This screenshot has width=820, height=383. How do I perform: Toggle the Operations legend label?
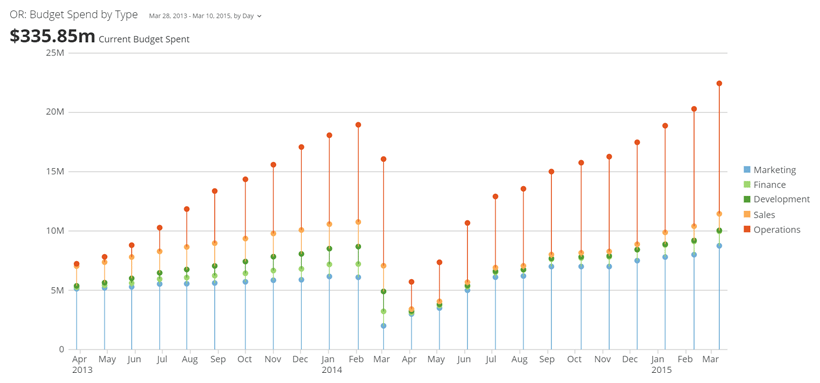pos(777,229)
